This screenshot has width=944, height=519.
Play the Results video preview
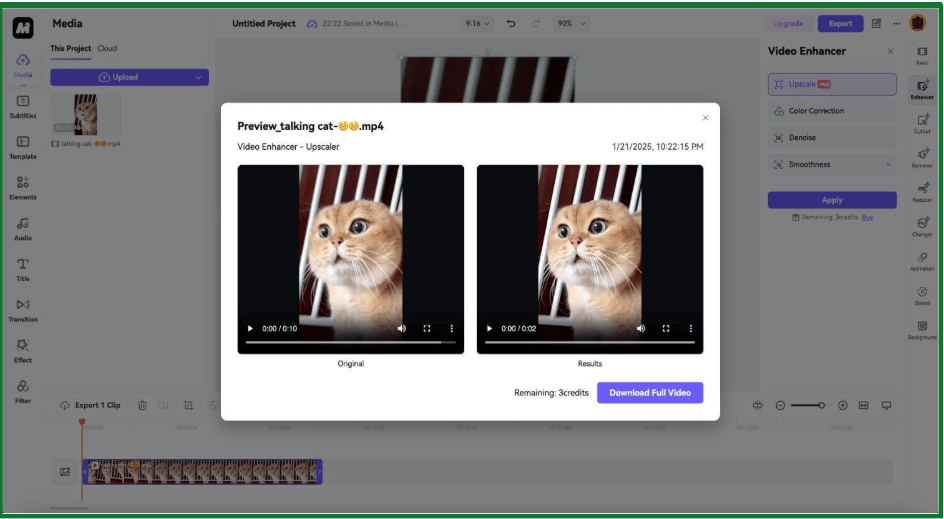tap(489, 328)
